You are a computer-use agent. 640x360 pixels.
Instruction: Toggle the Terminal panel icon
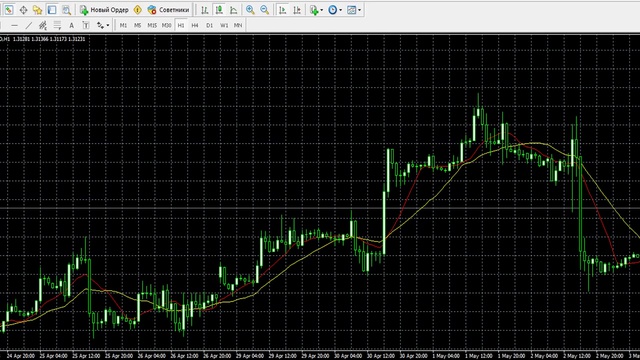pyautogui.click(x=52, y=10)
